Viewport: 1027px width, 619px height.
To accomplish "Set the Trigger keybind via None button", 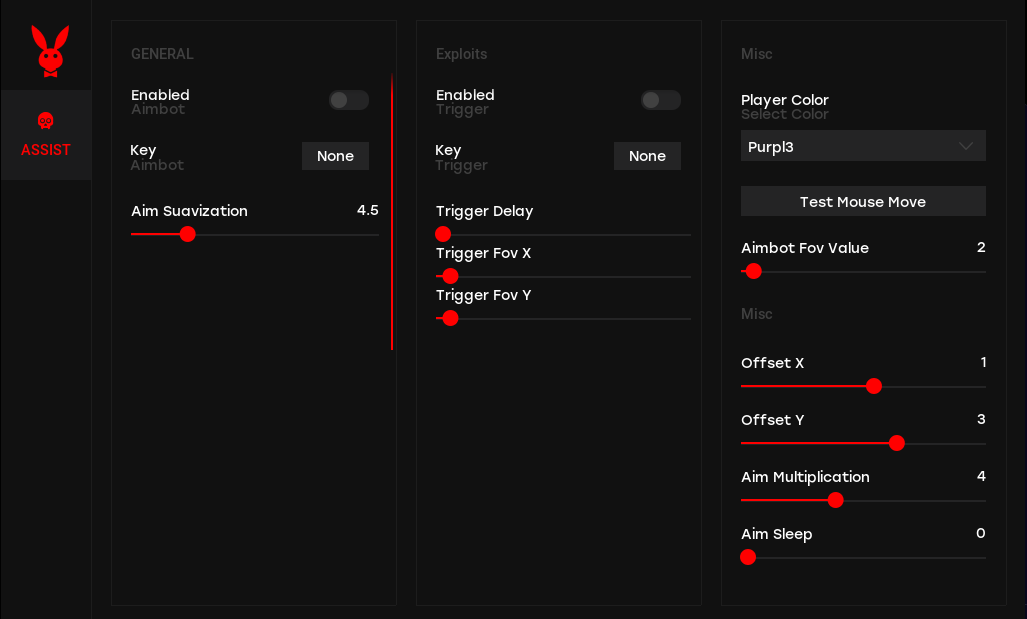I will [647, 156].
